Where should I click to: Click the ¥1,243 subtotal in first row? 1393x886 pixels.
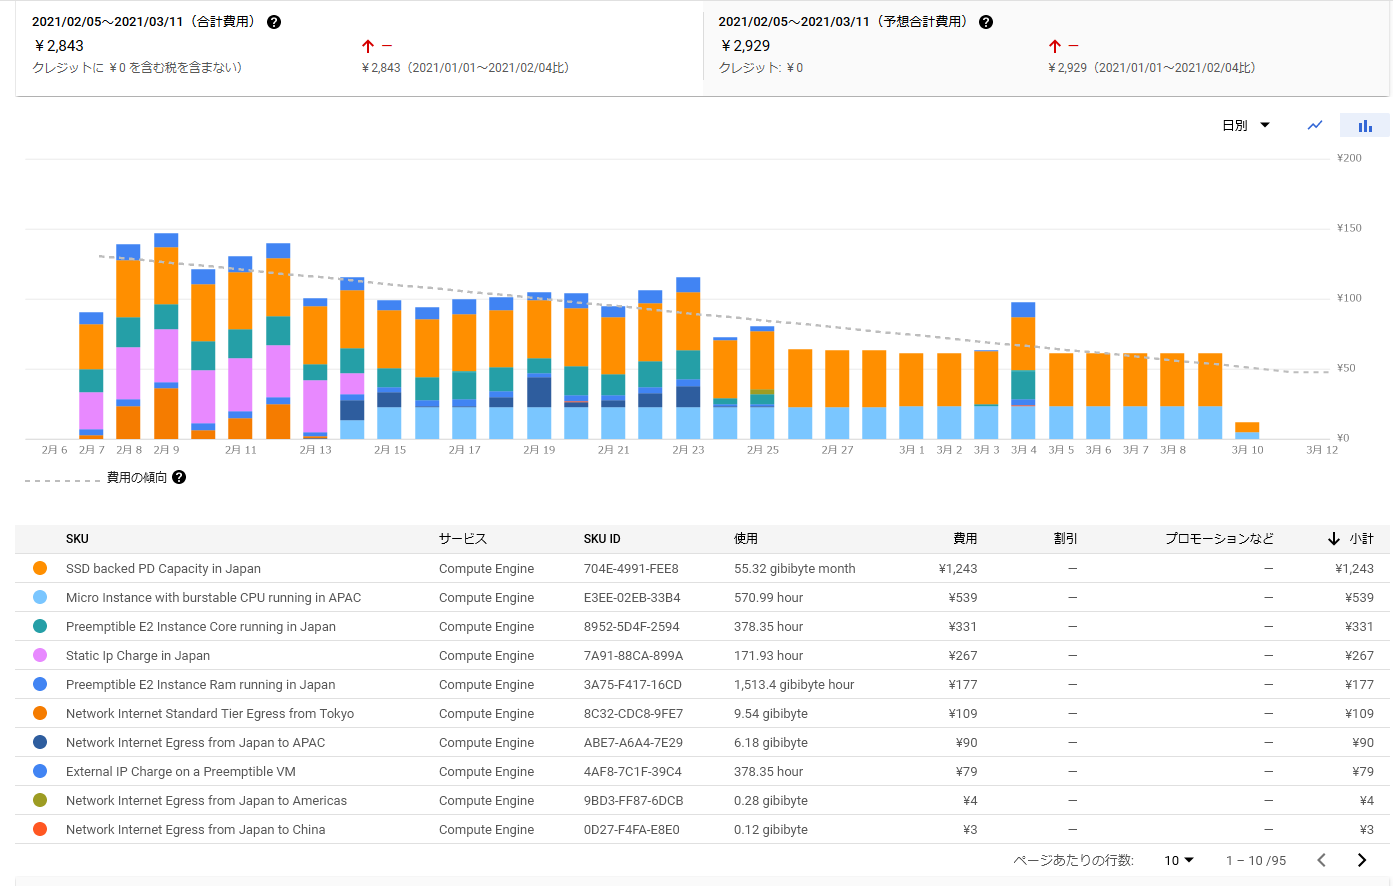point(1354,568)
